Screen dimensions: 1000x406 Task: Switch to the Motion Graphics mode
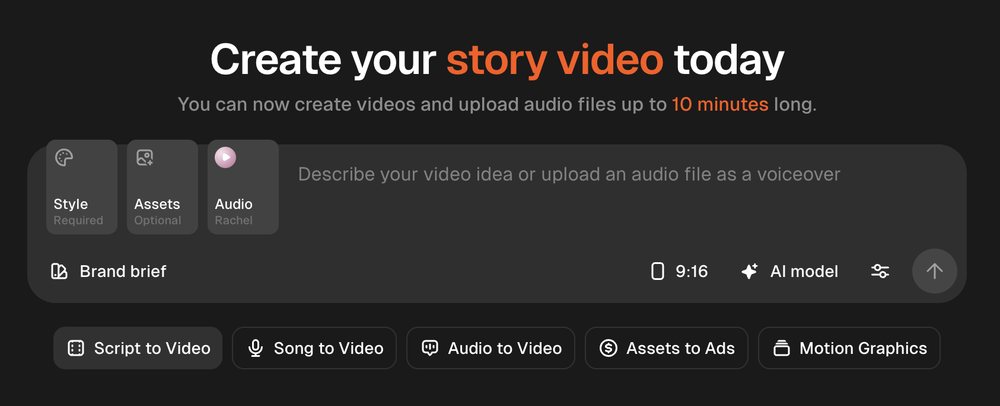pyautogui.click(x=849, y=348)
